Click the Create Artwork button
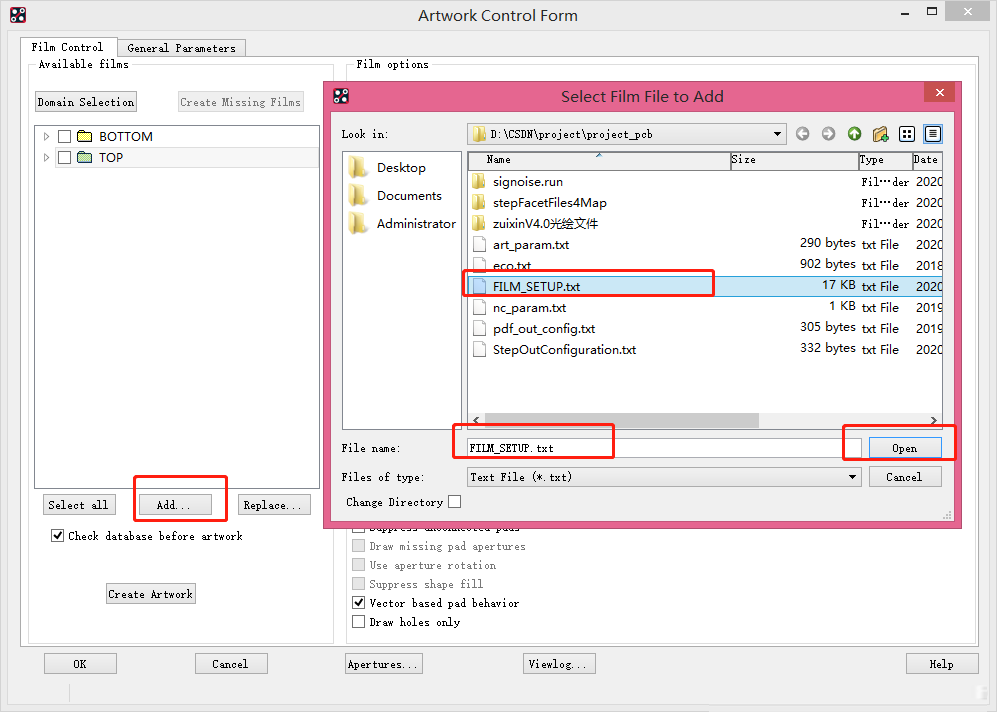 coord(150,594)
